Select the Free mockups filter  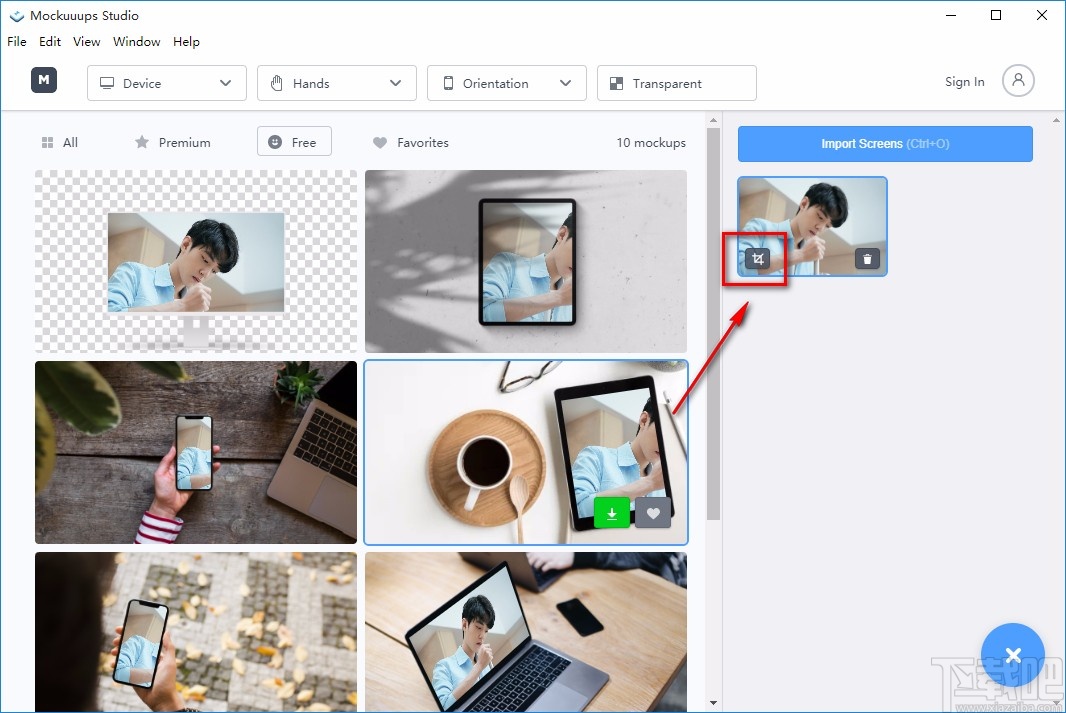pos(293,141)
